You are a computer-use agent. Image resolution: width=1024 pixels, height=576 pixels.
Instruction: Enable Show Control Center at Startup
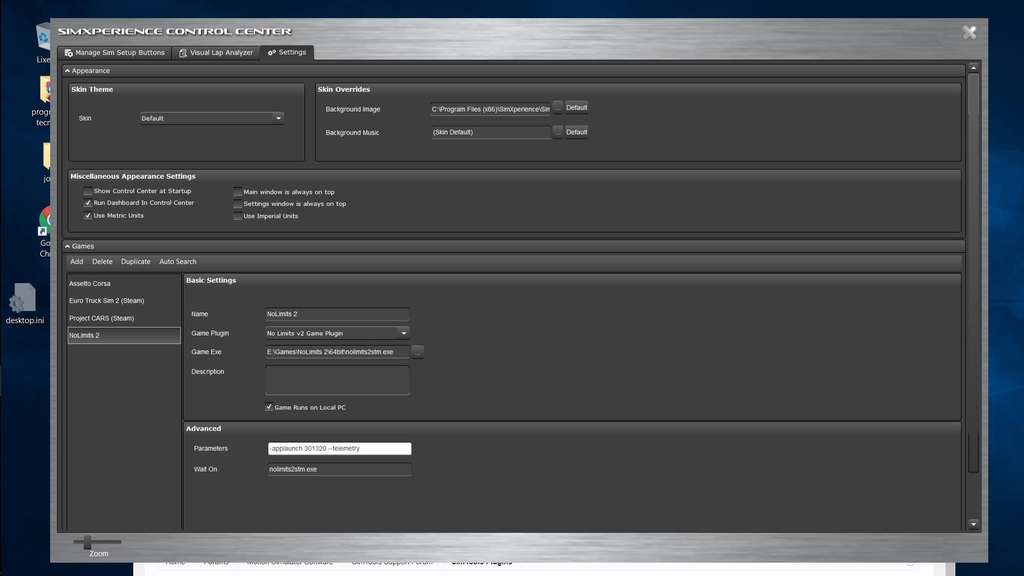click(88, 191)
